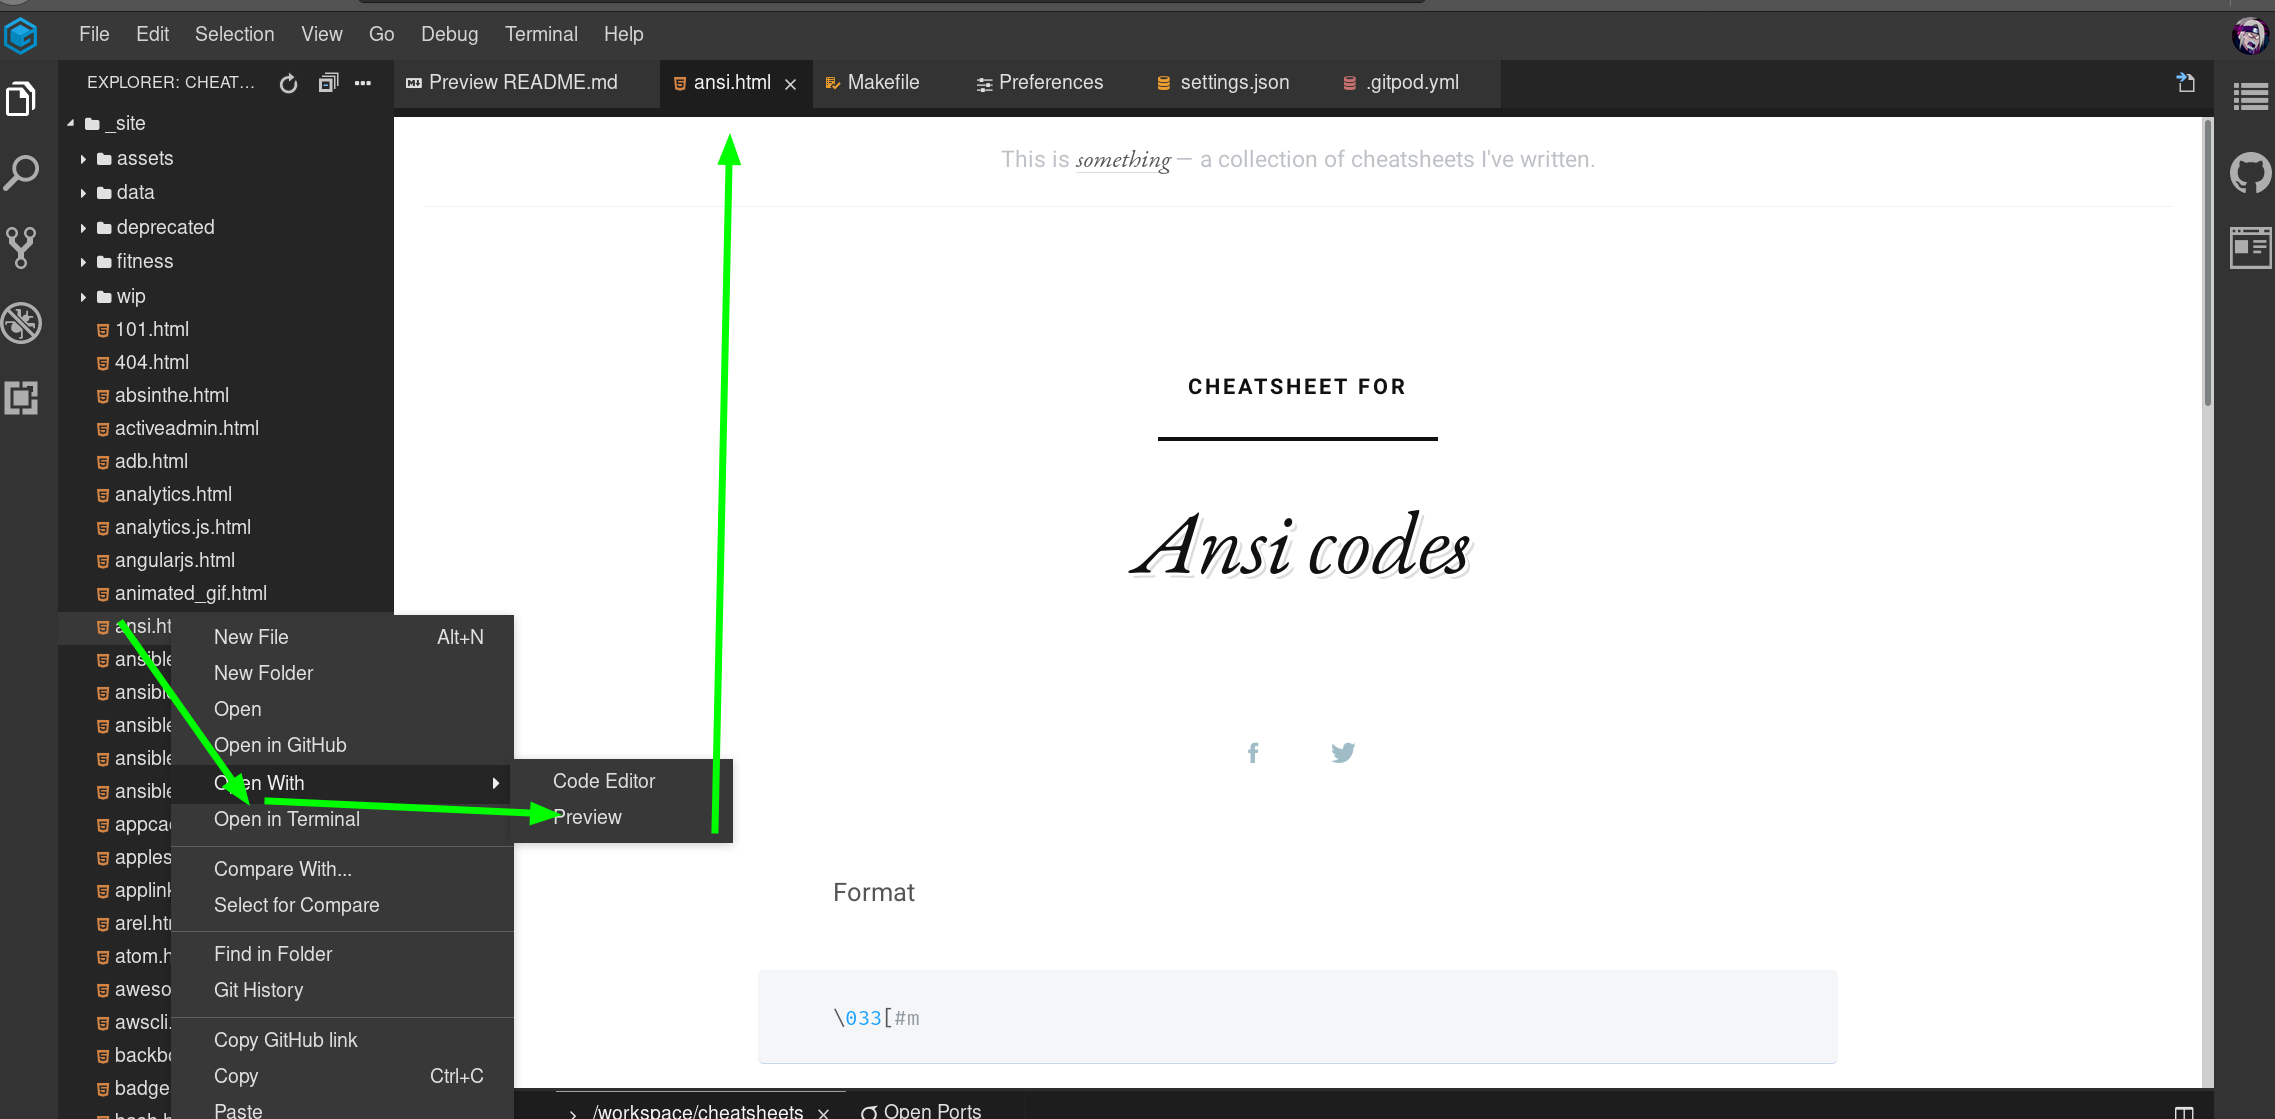Open the Open With submenu
The width and height of the screenshot is (2275, 1119).
pyautogui.click(x=258, y=783)
